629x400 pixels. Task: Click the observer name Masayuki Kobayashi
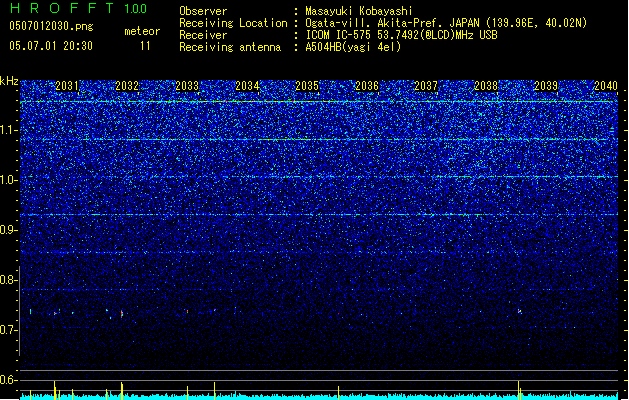359,11
